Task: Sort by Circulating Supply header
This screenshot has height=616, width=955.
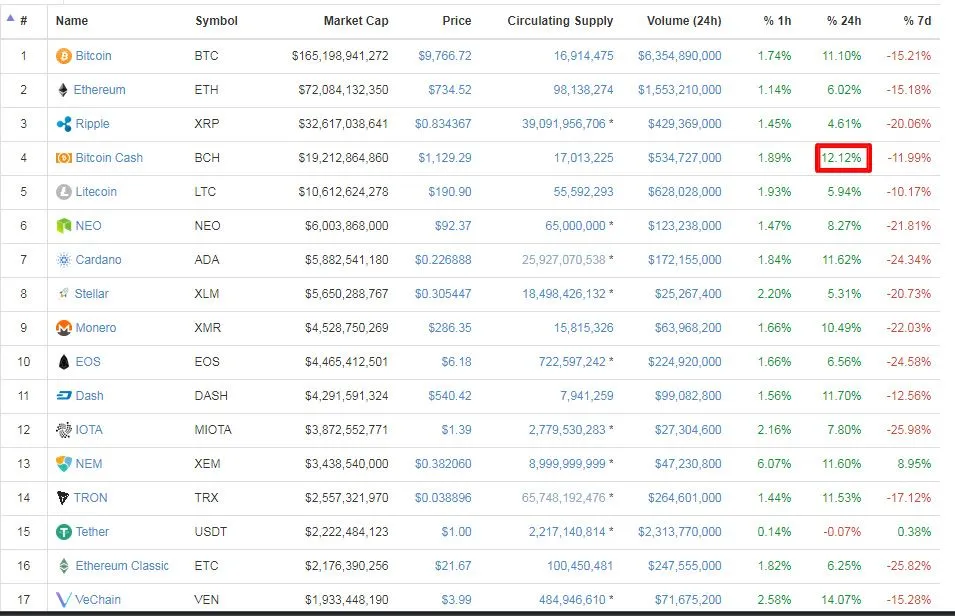Action: (560, 21)
